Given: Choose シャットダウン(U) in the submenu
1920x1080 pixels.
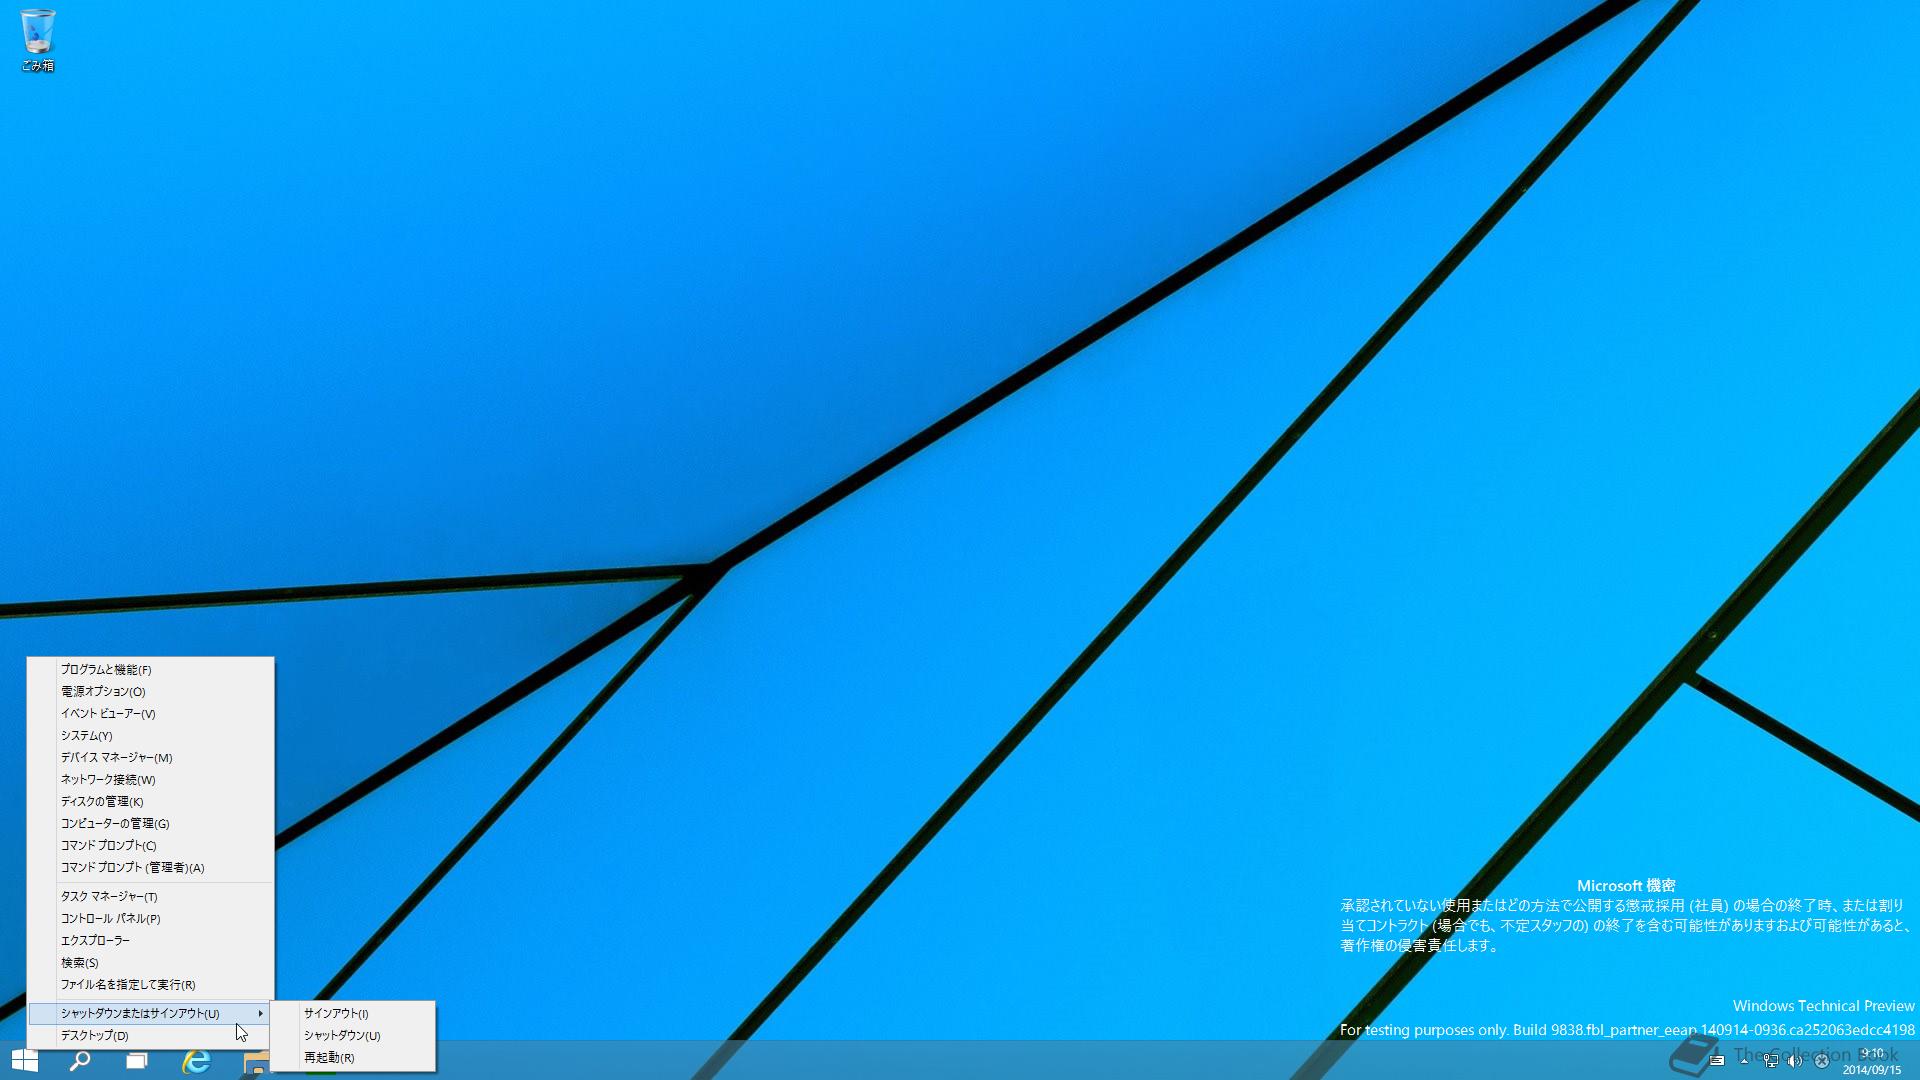Looking at the screenshot, I should (353, 1036).
